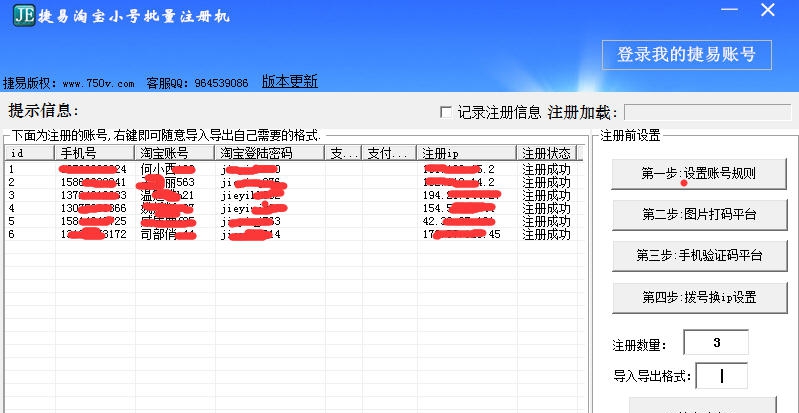Viewport: 799px width, 413px height.
Task: Click 注册成功 status in row 1
Action: [x=546, y=169]
